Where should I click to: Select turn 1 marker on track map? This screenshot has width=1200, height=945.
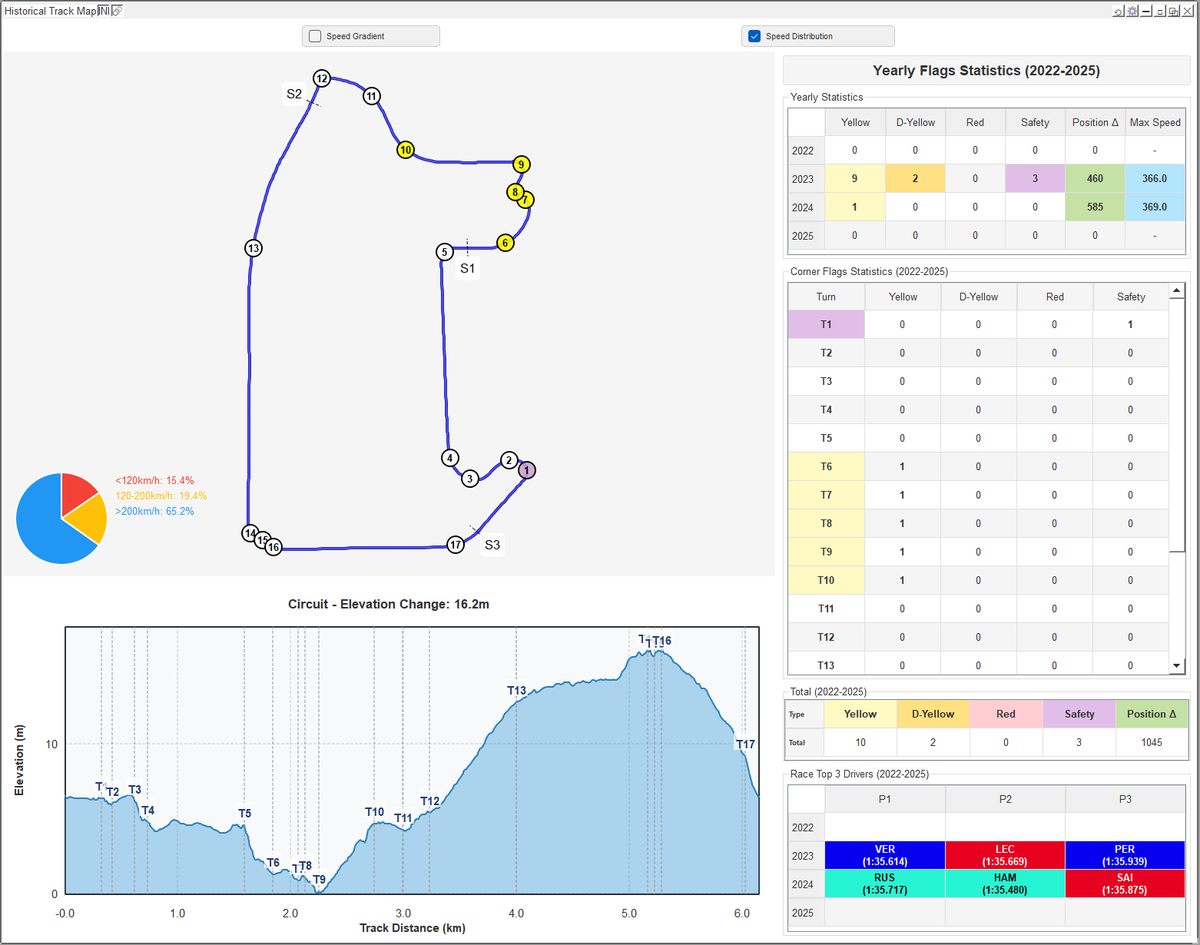click(528, 470)
